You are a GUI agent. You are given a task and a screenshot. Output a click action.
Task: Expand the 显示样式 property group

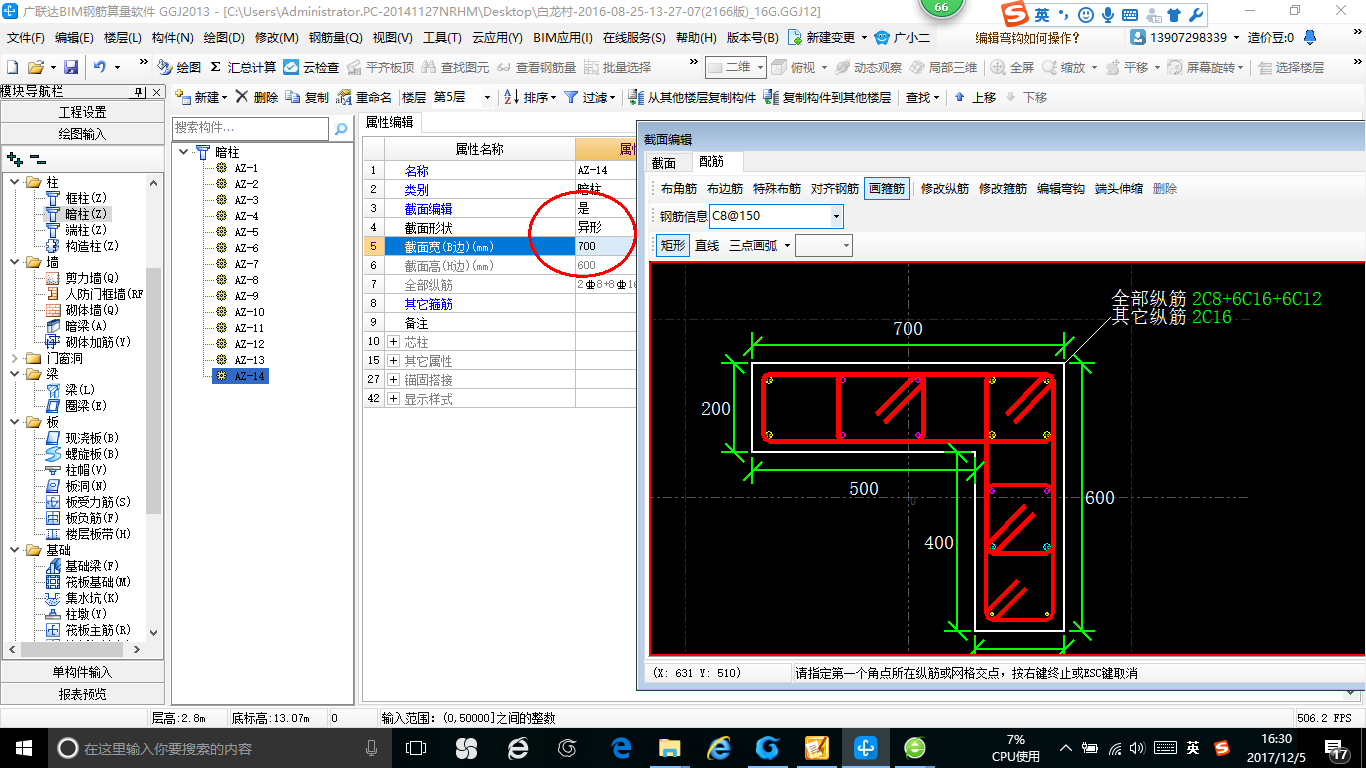[393, 399]
